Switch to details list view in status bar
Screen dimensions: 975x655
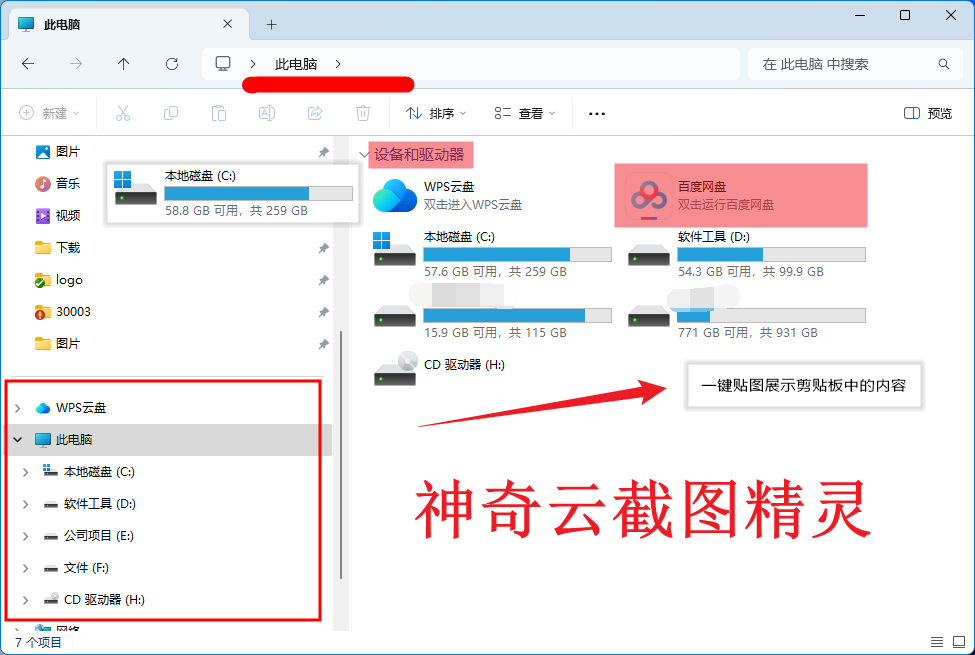[x=936, y=641]
